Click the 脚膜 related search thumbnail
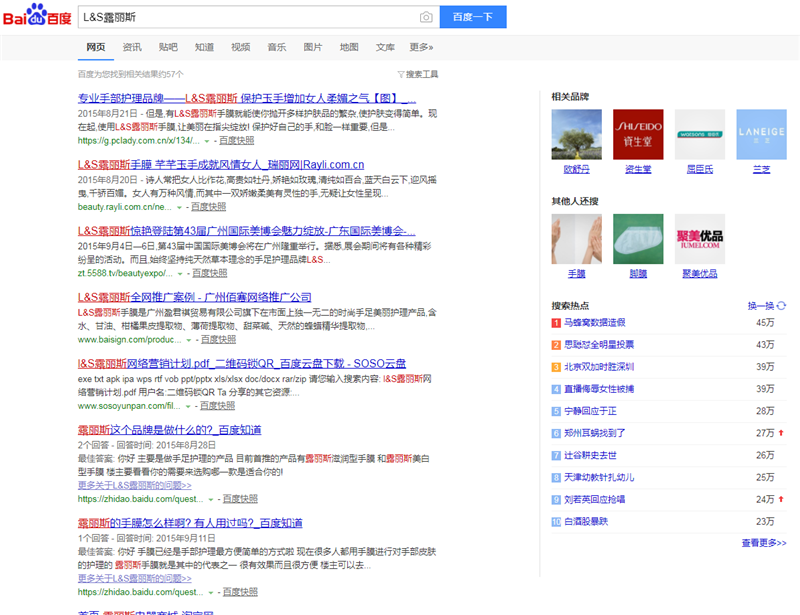 tap(638, 239)
